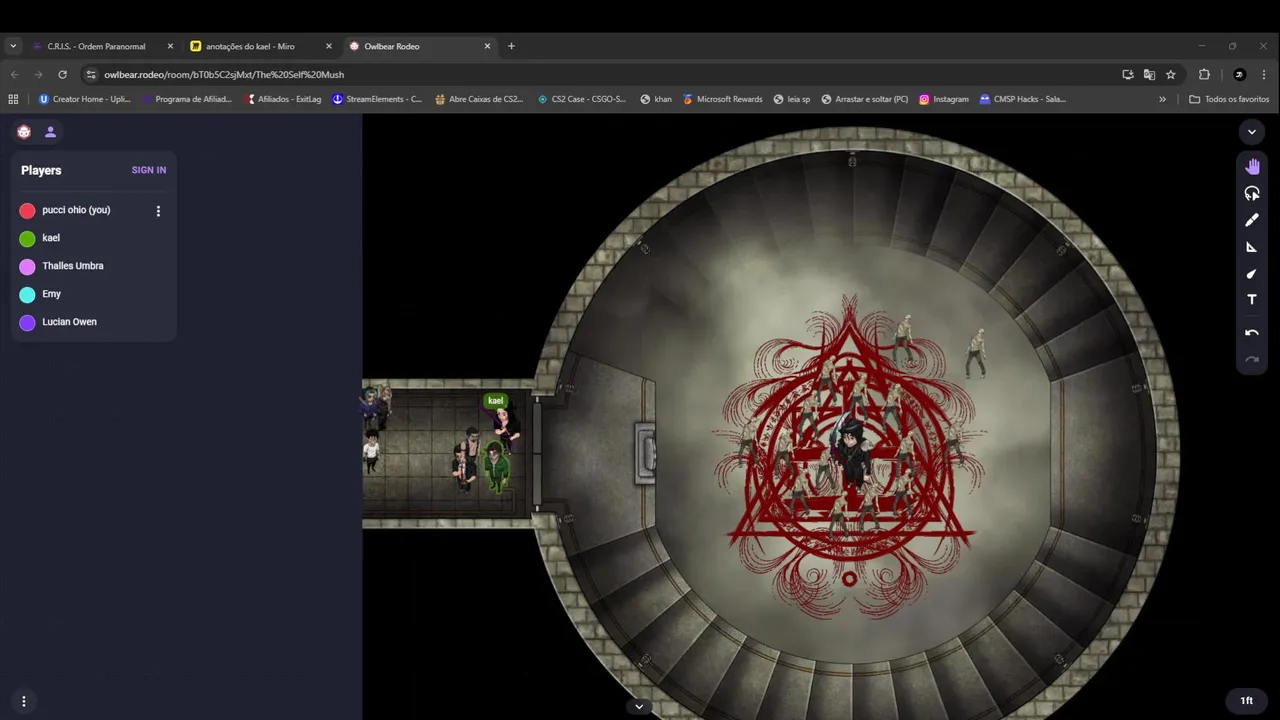This screenshot has height=720, width=1280.
Task: Select the Measure ruler tool
Action: pos(1252,247)
